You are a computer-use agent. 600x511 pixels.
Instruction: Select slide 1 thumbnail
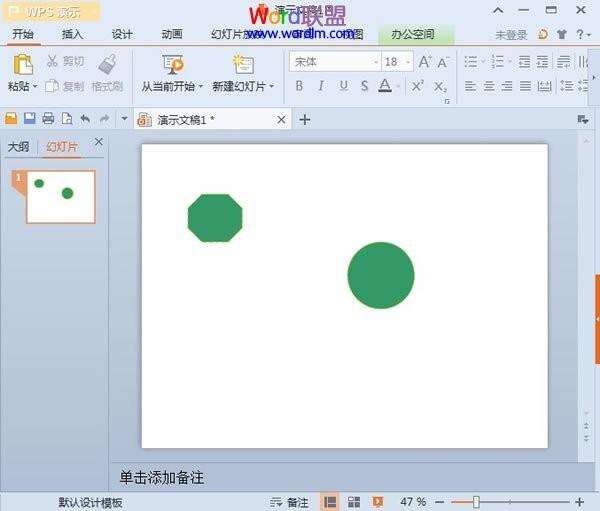pos(60,197)
